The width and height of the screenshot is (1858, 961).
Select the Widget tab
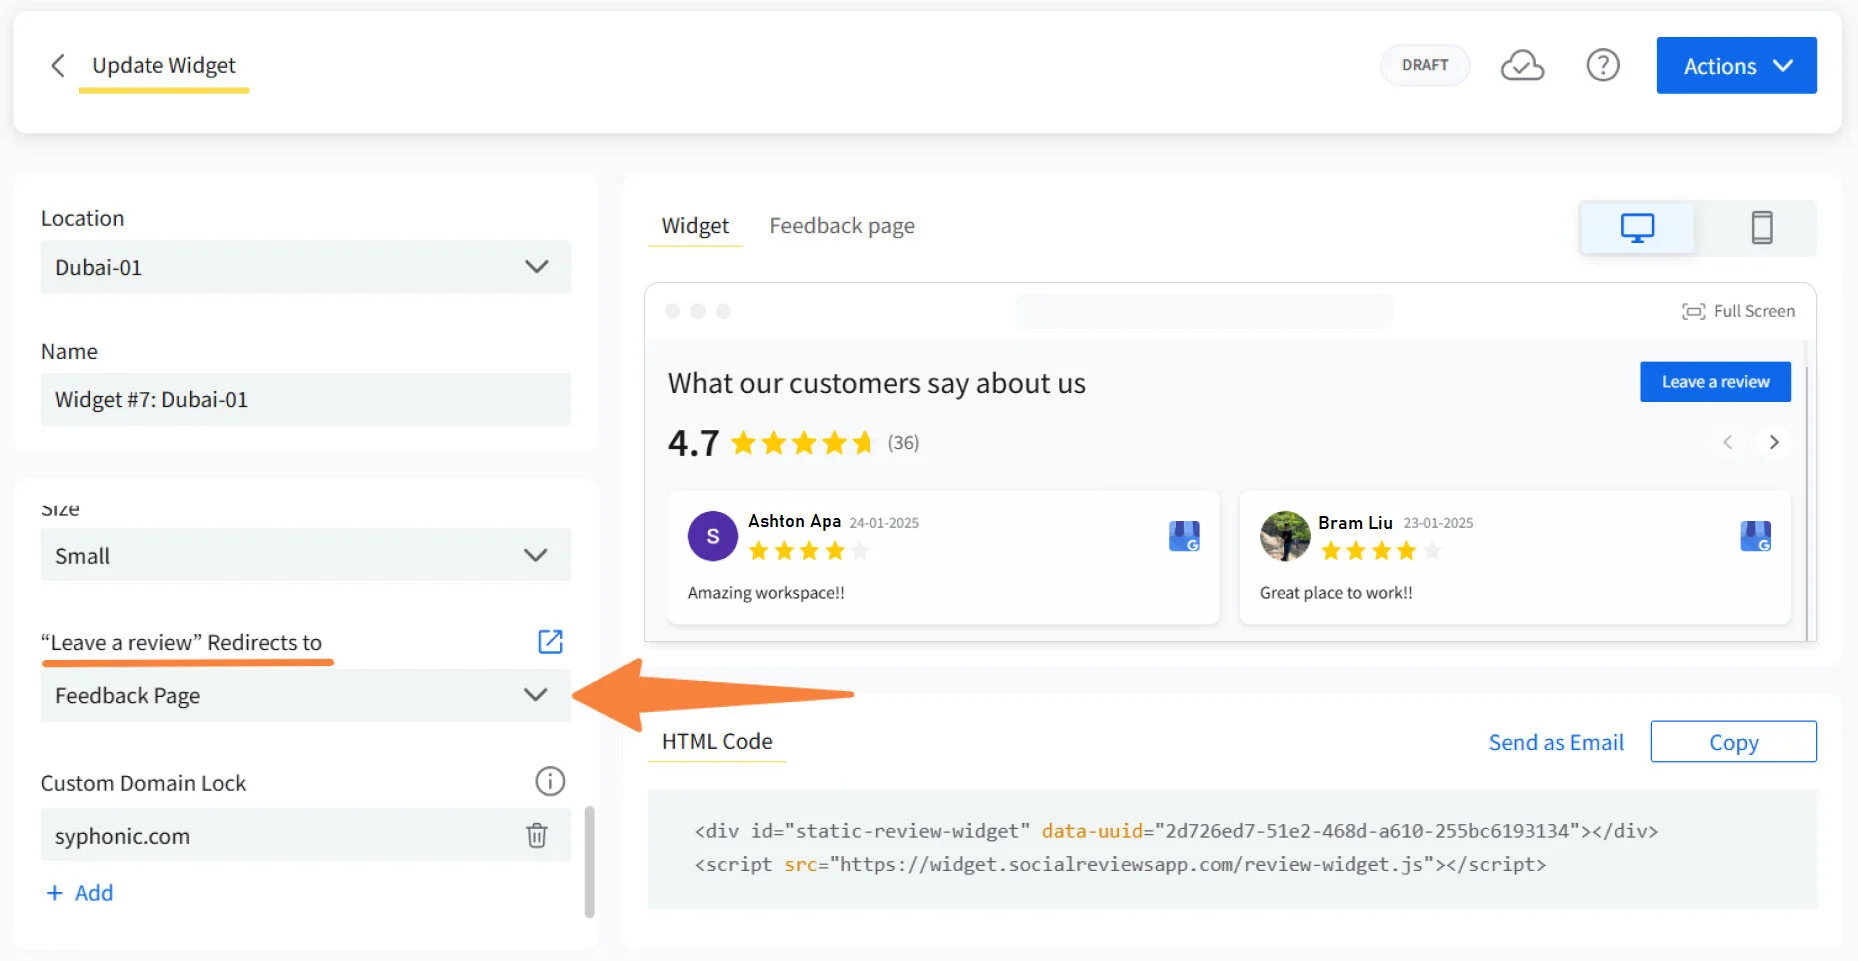coord(694,225)
